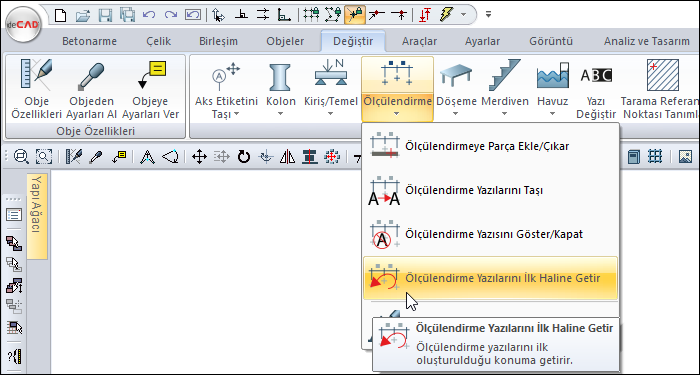Click the ideCAD application logo button
Viewport: 700px width, 375px height.
(x=23, y=25)
